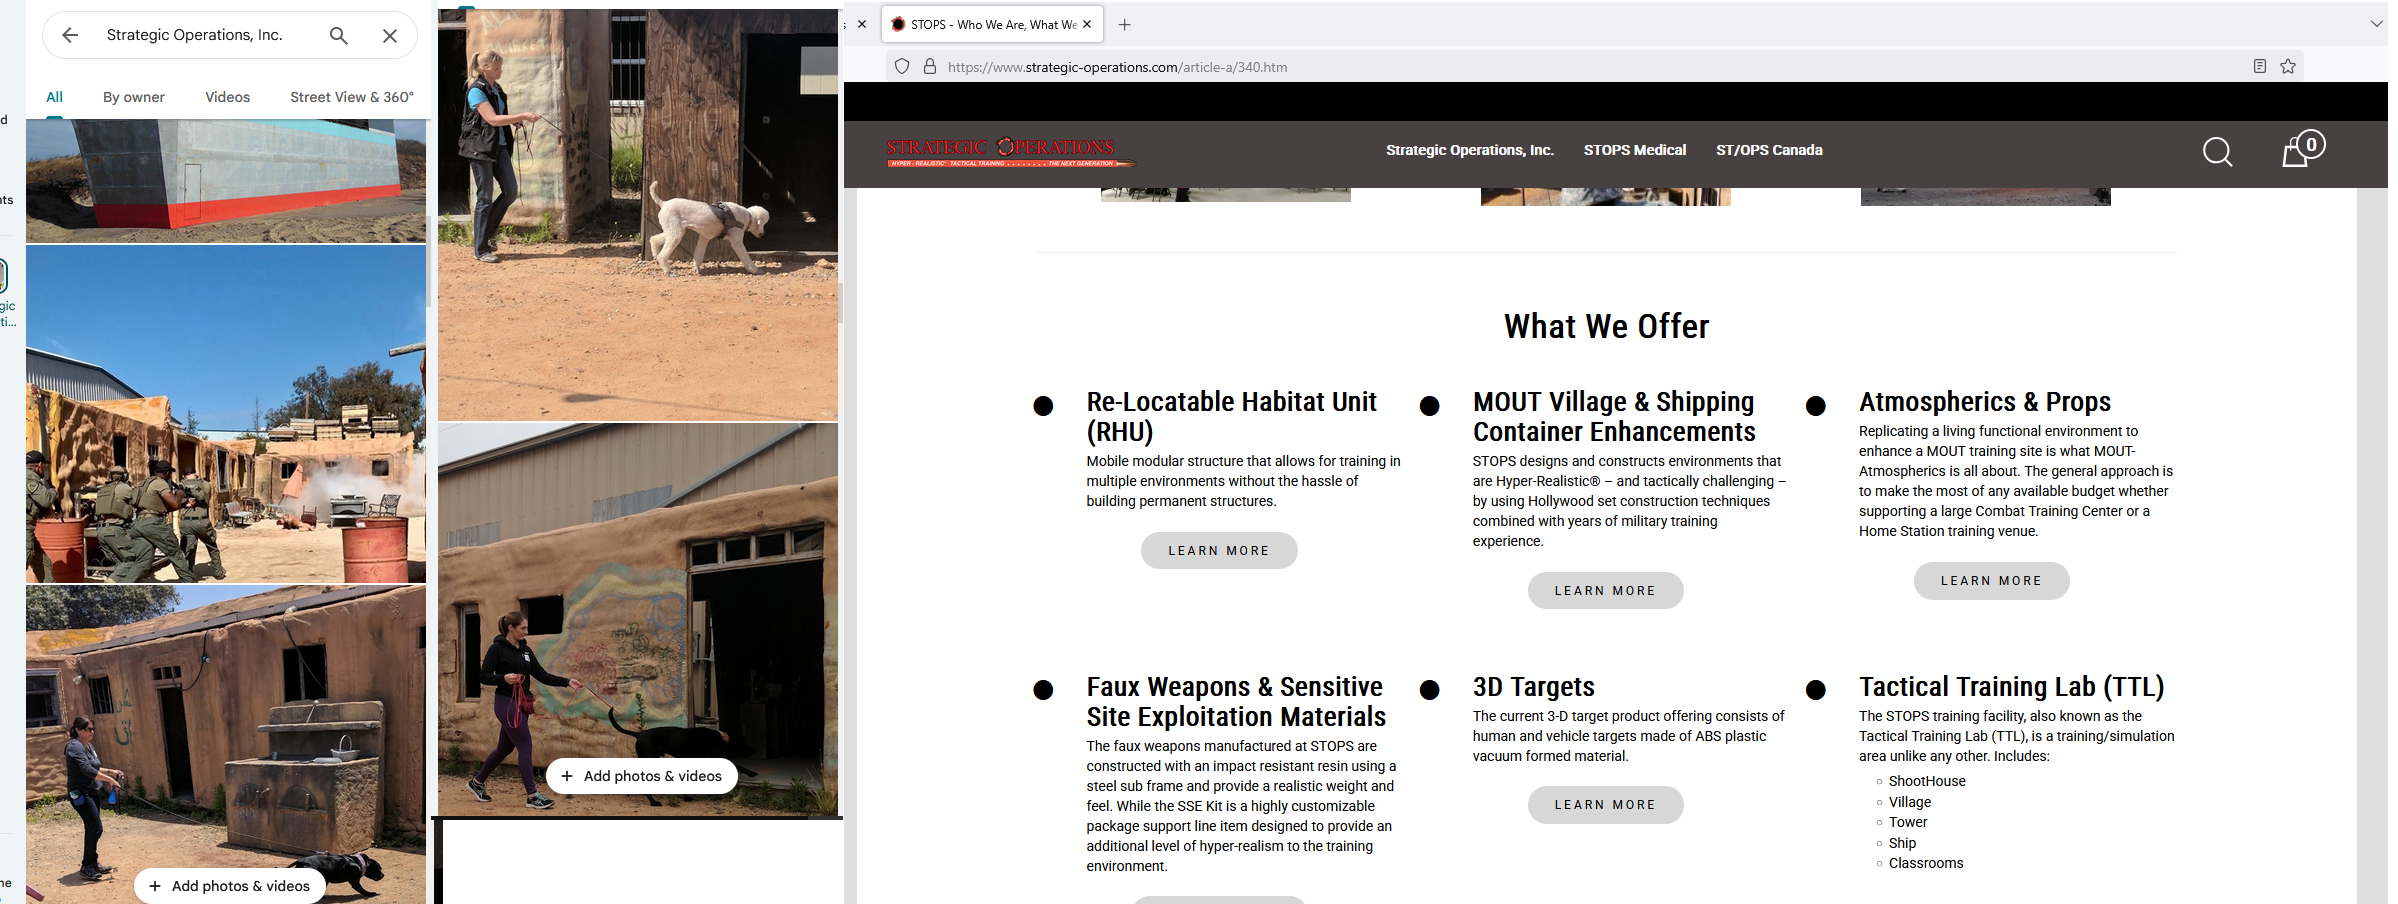Click the tracking protection shield icon
This screenshot has height=904, width=2398.
pos(902,67)
